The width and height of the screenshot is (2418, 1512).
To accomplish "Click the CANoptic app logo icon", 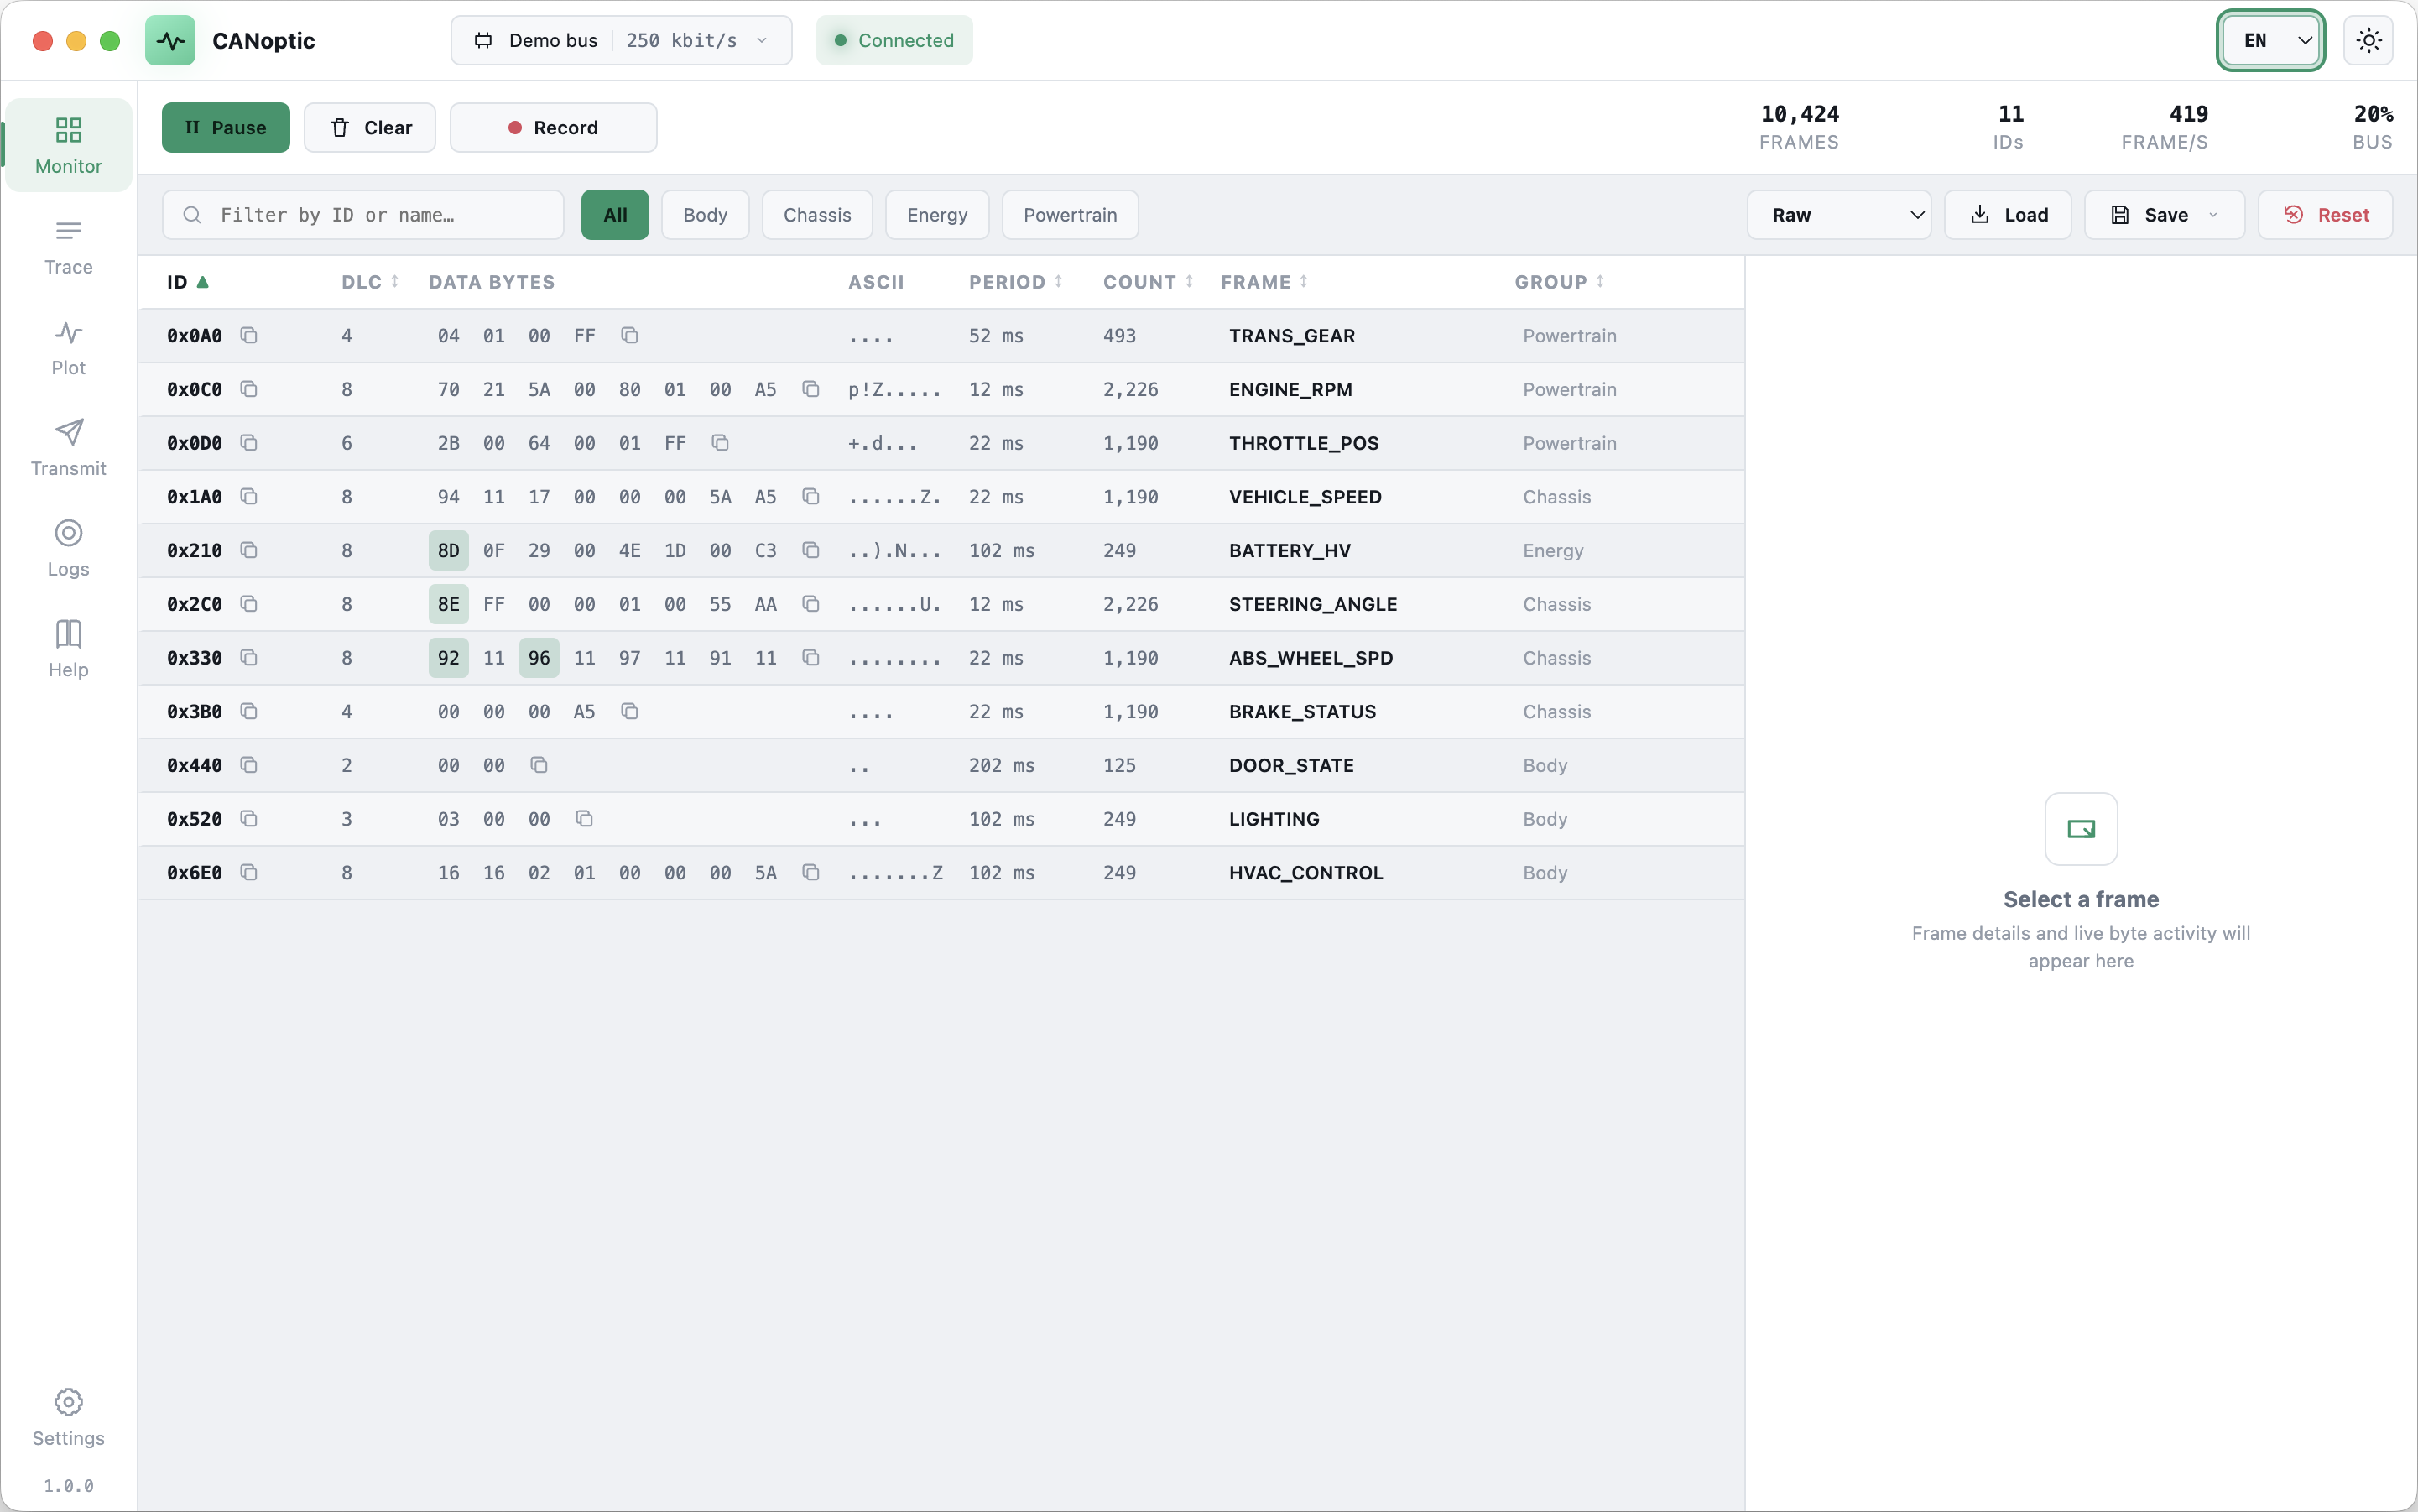I will click(x=170, y=41).
